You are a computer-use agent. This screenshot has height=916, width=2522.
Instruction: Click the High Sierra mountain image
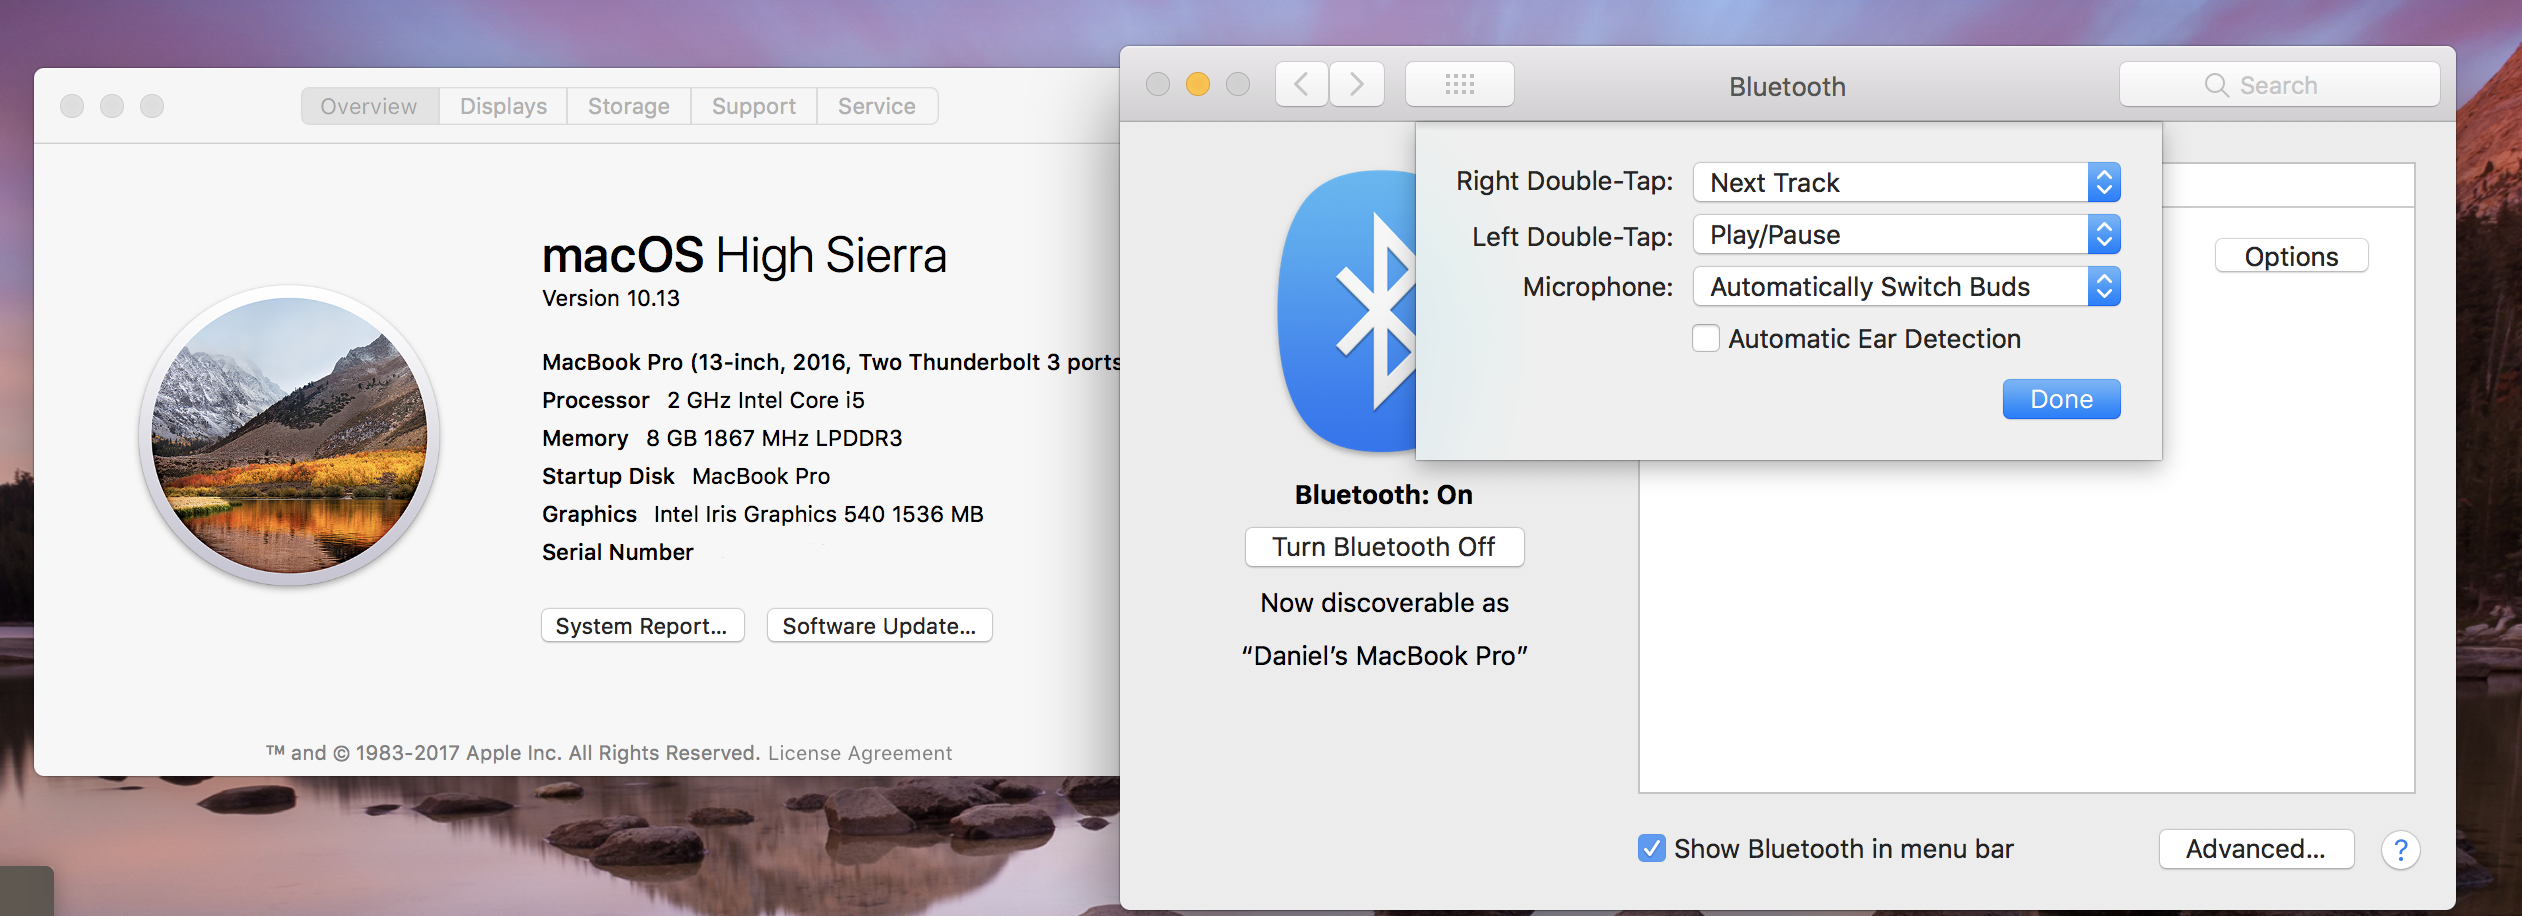pos(289,435)
